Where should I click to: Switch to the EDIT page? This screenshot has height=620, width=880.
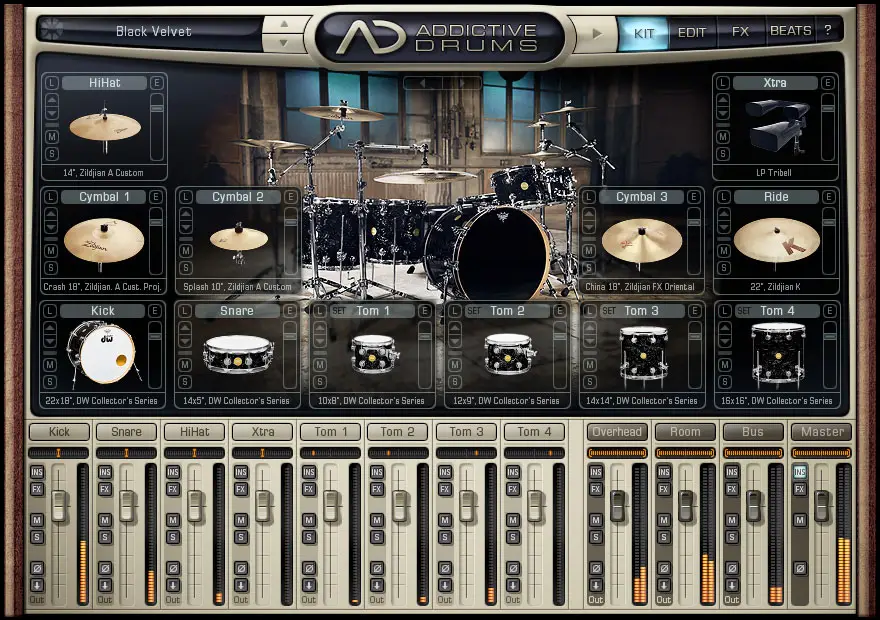point(691,33)
